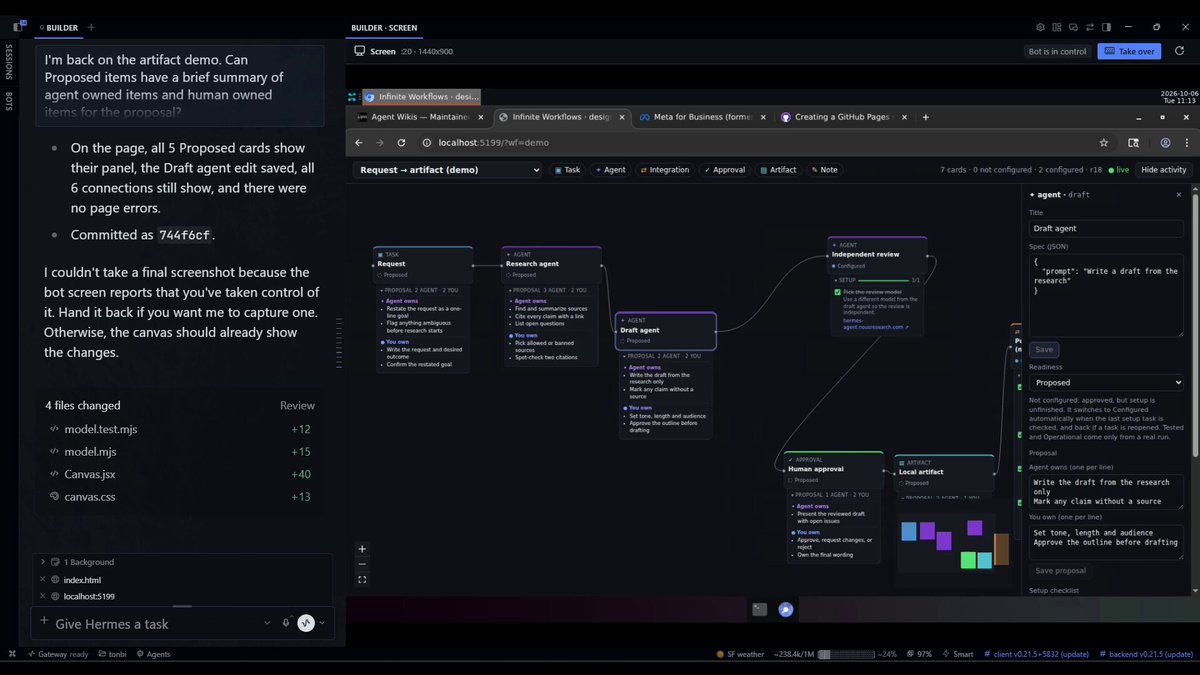
Task: Add an Artifact card from toolbar
Action: 778,170
